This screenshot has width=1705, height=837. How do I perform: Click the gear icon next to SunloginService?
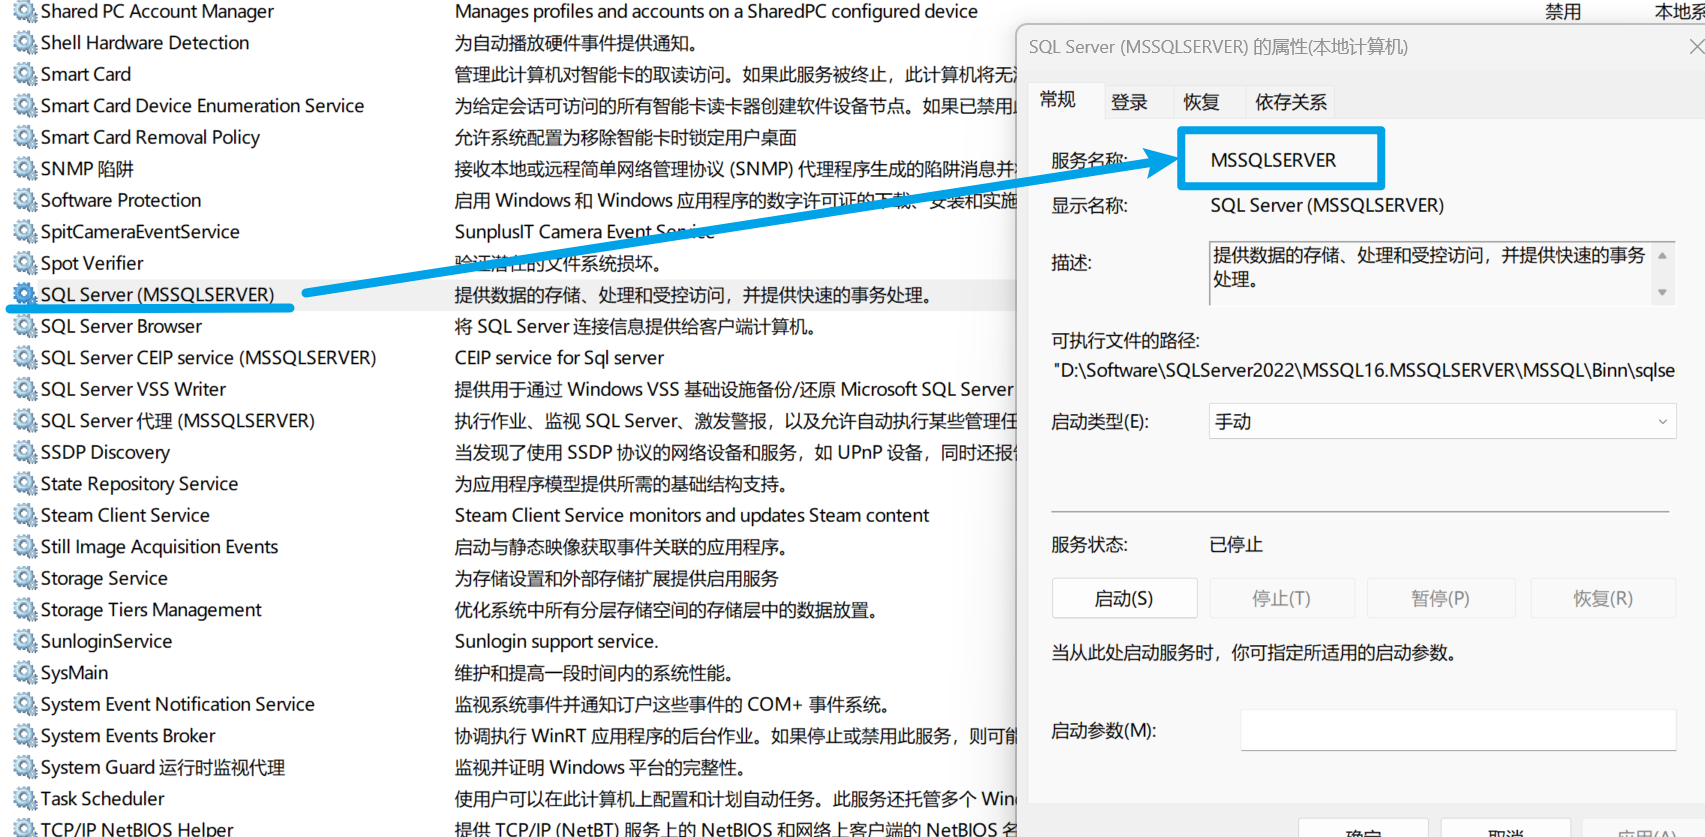click(25, 641)
